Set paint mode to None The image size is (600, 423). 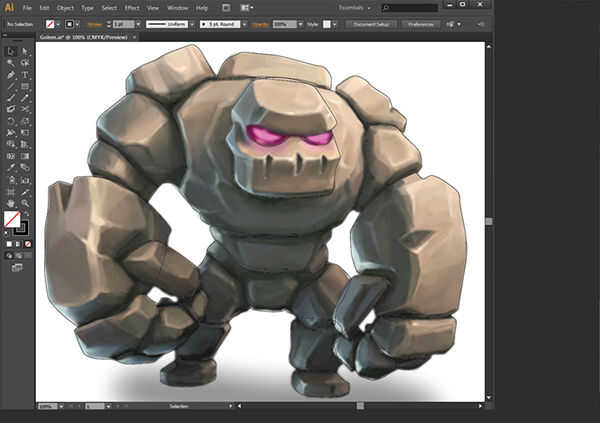click(28, 244)
